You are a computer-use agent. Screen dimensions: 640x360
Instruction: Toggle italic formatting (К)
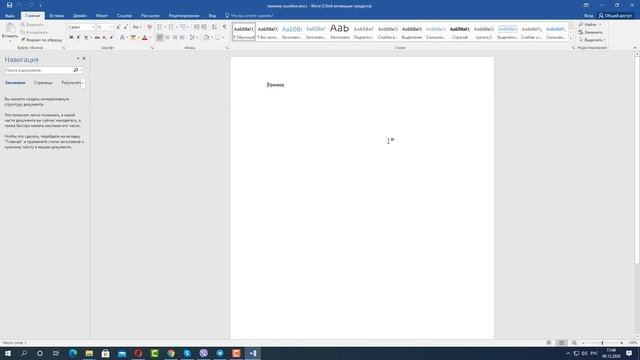click(x=78, y=38)
